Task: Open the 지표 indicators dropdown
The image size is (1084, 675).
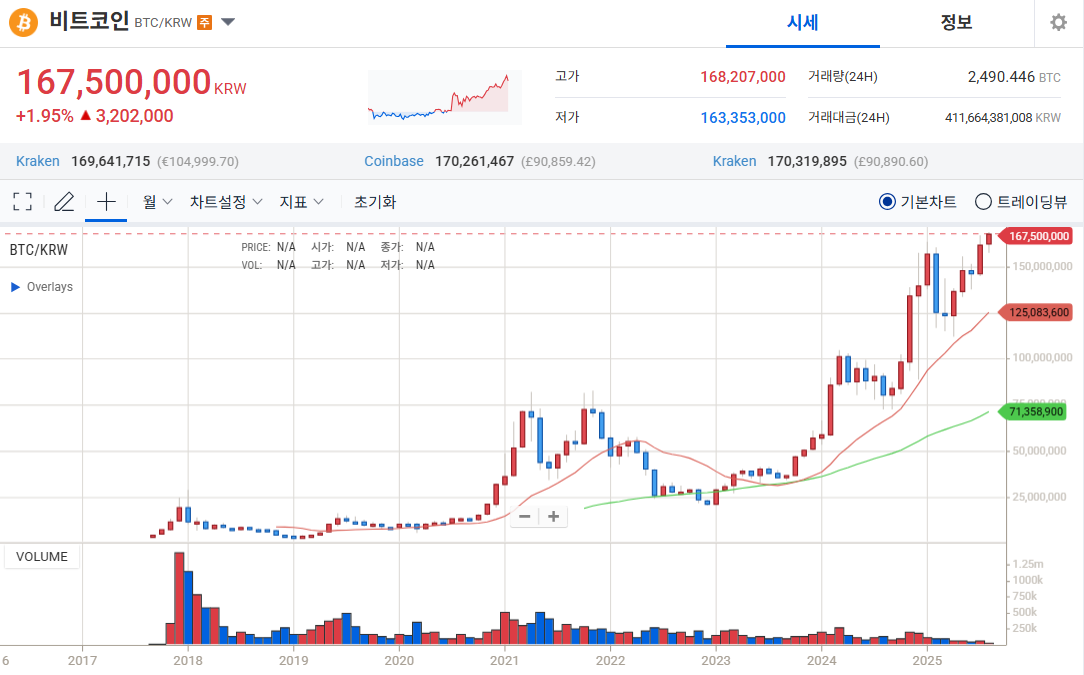Action: coord(301,202)
